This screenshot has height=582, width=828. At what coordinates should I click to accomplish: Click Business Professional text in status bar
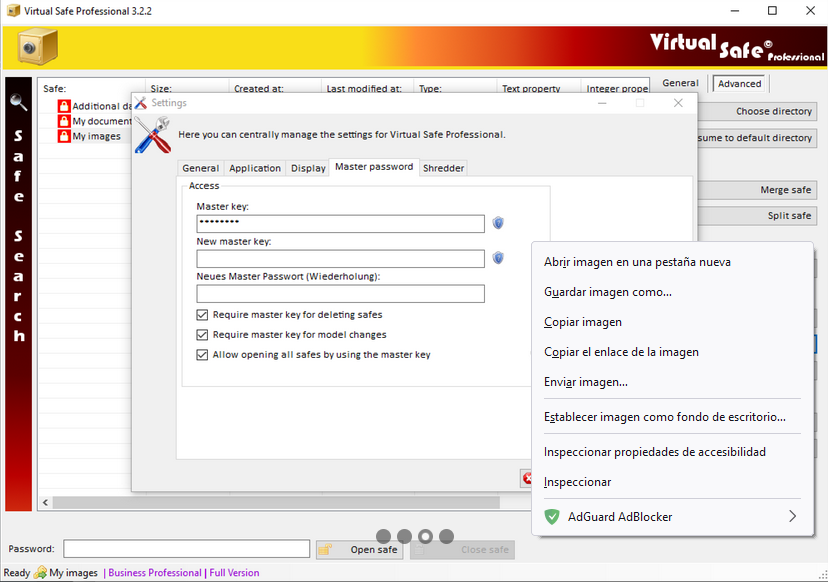point(155,572)
